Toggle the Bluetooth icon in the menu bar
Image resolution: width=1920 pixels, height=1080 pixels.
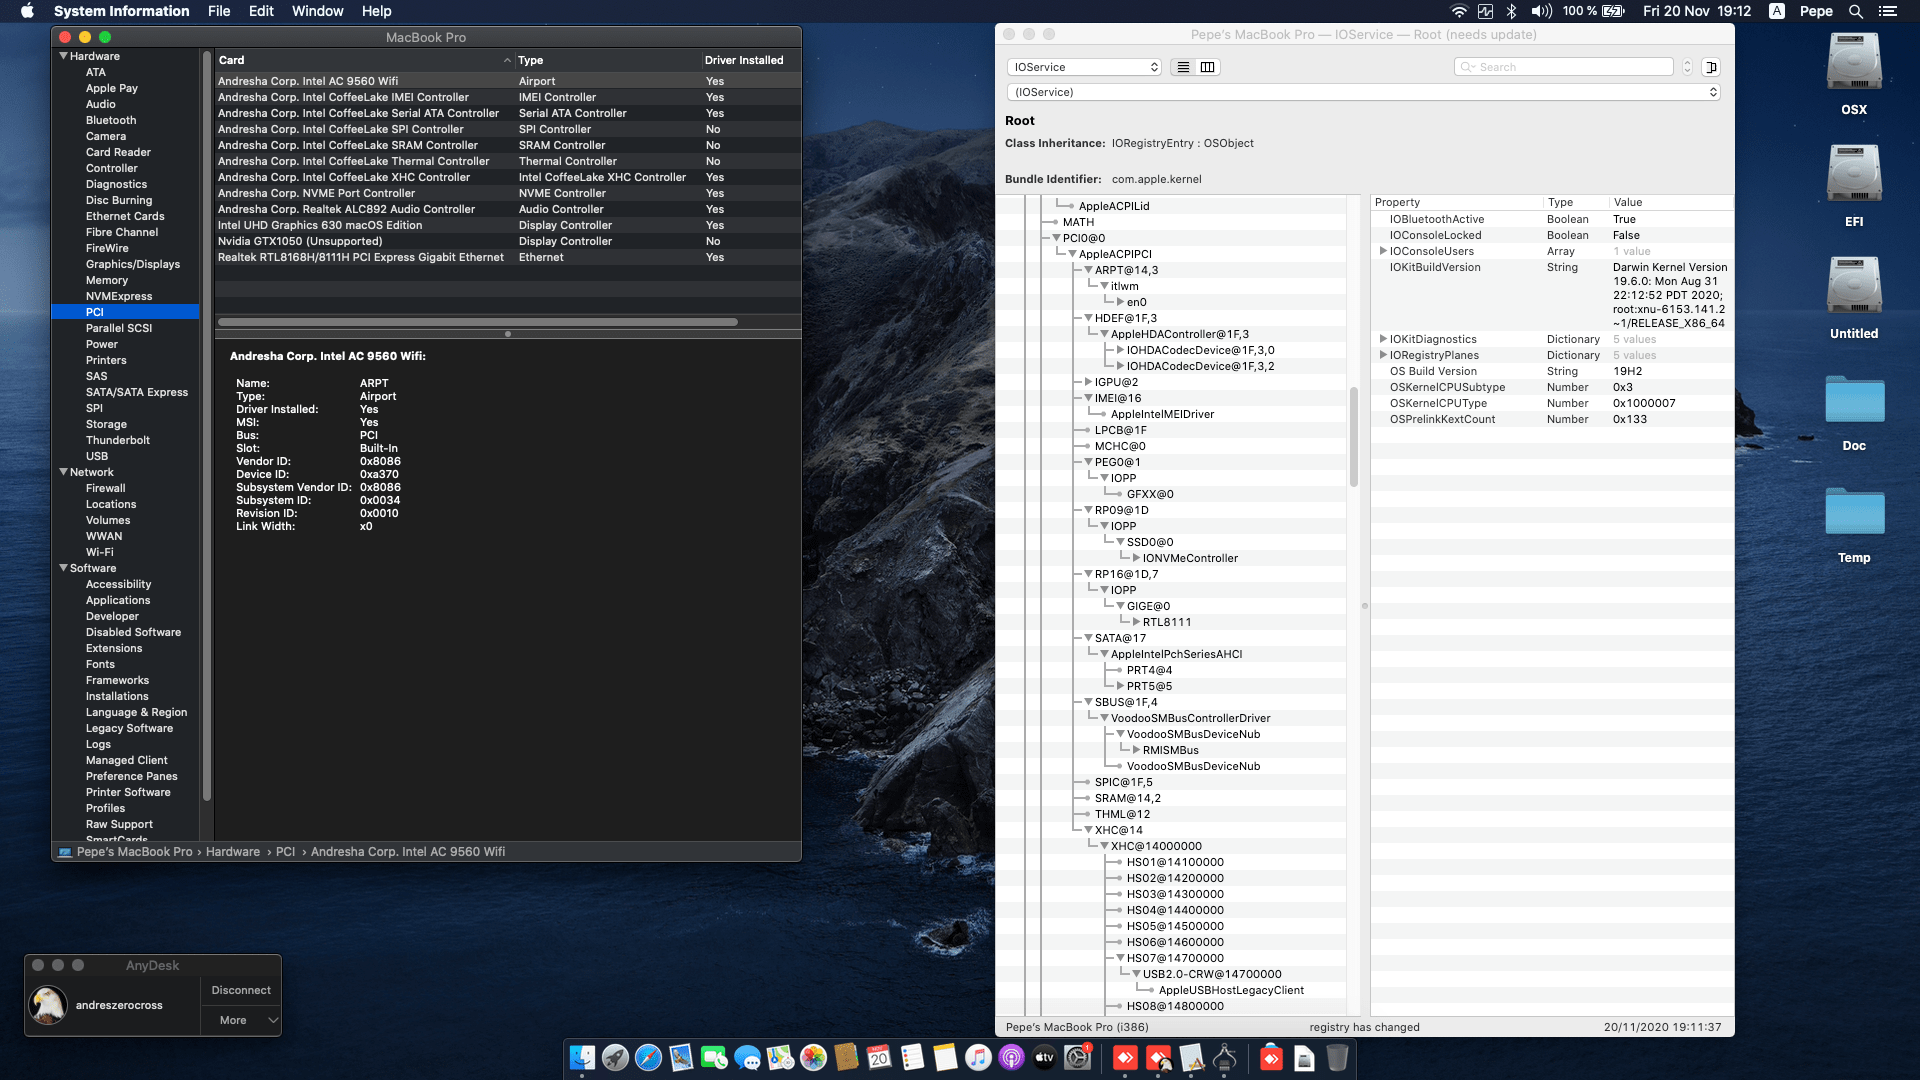tap(1509, 11)
